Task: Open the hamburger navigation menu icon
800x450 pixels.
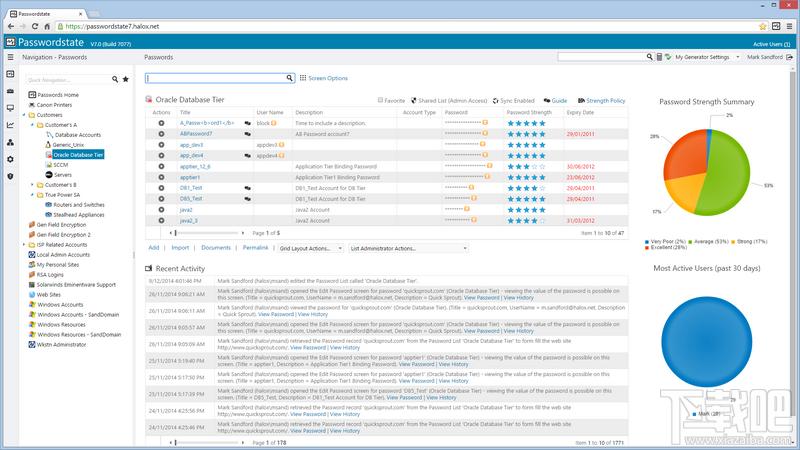Action: pyautogui.click(x=10, y=57)
